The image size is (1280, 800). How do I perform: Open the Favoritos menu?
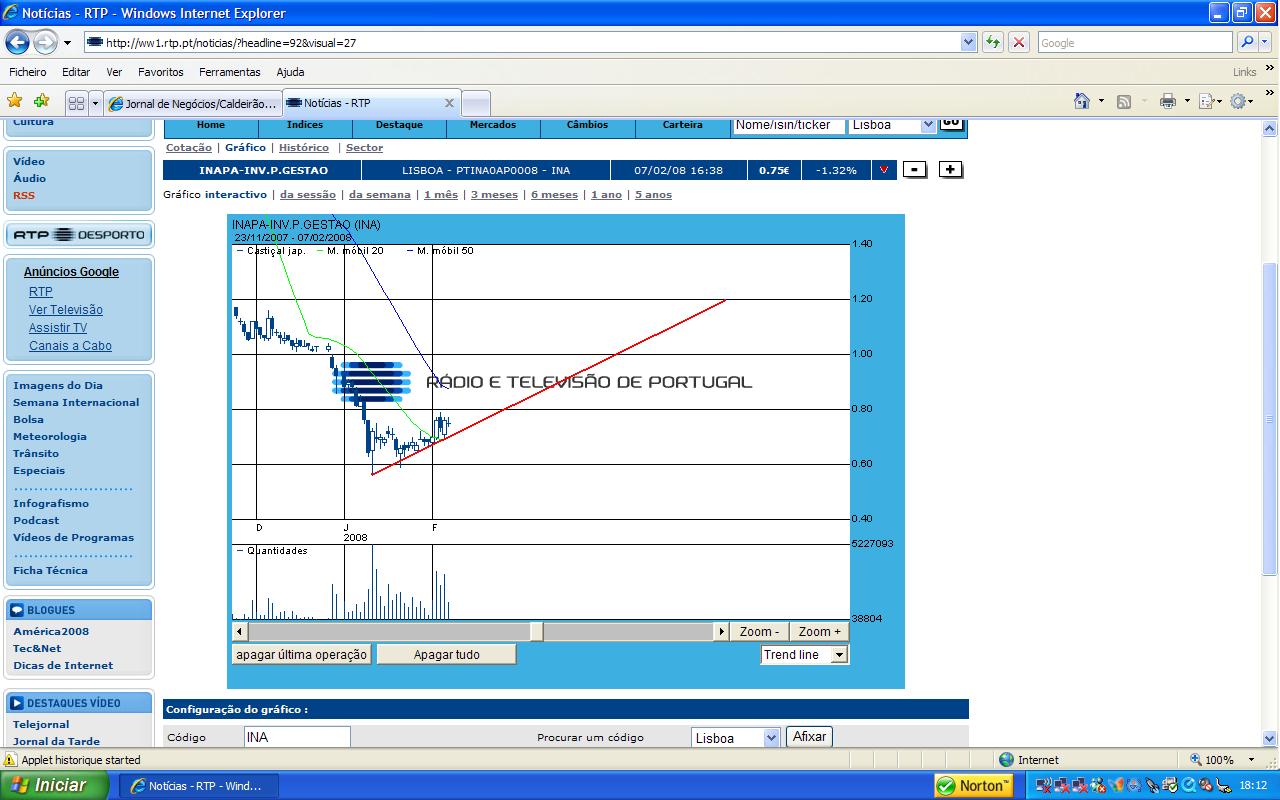pos(161,72)
